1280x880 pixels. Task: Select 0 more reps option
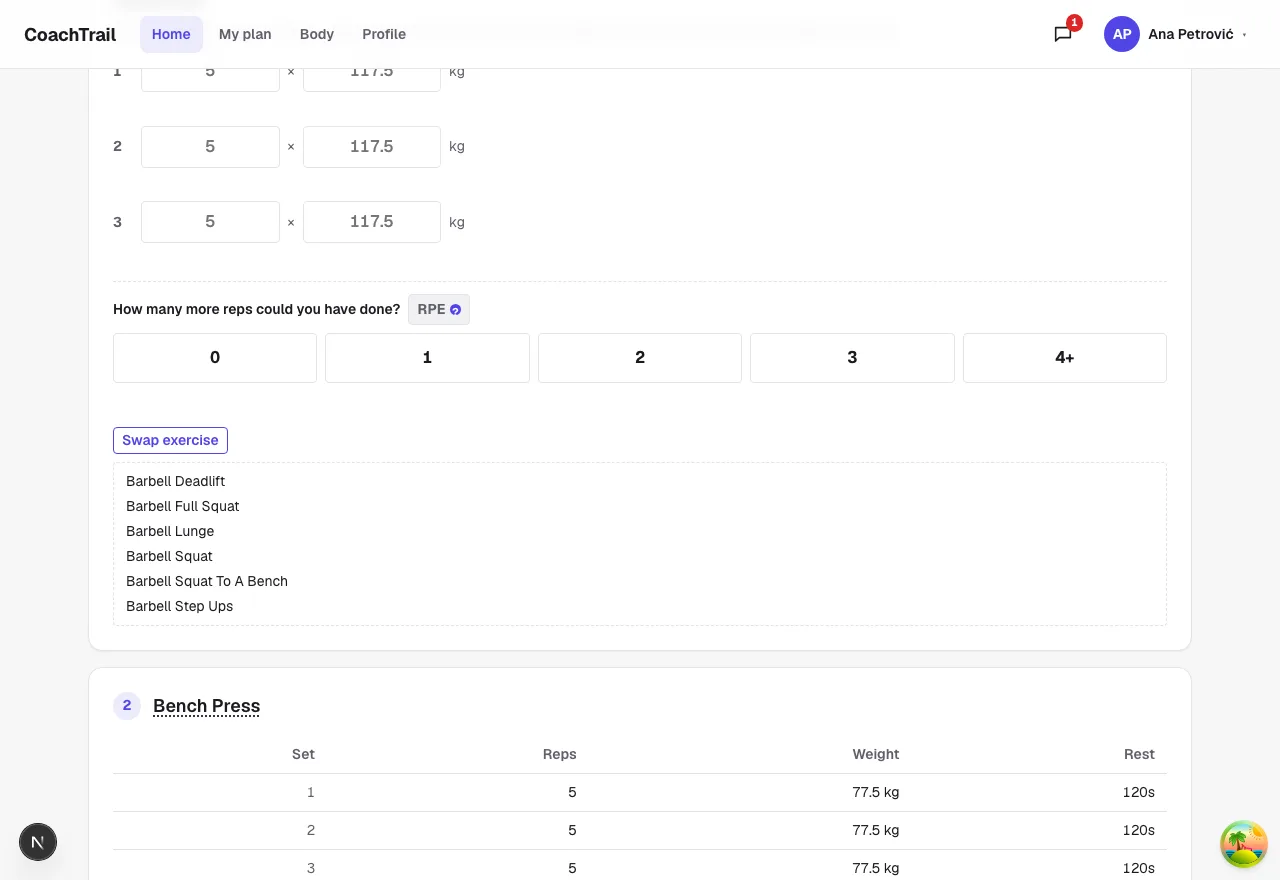[x=215, y=358]
